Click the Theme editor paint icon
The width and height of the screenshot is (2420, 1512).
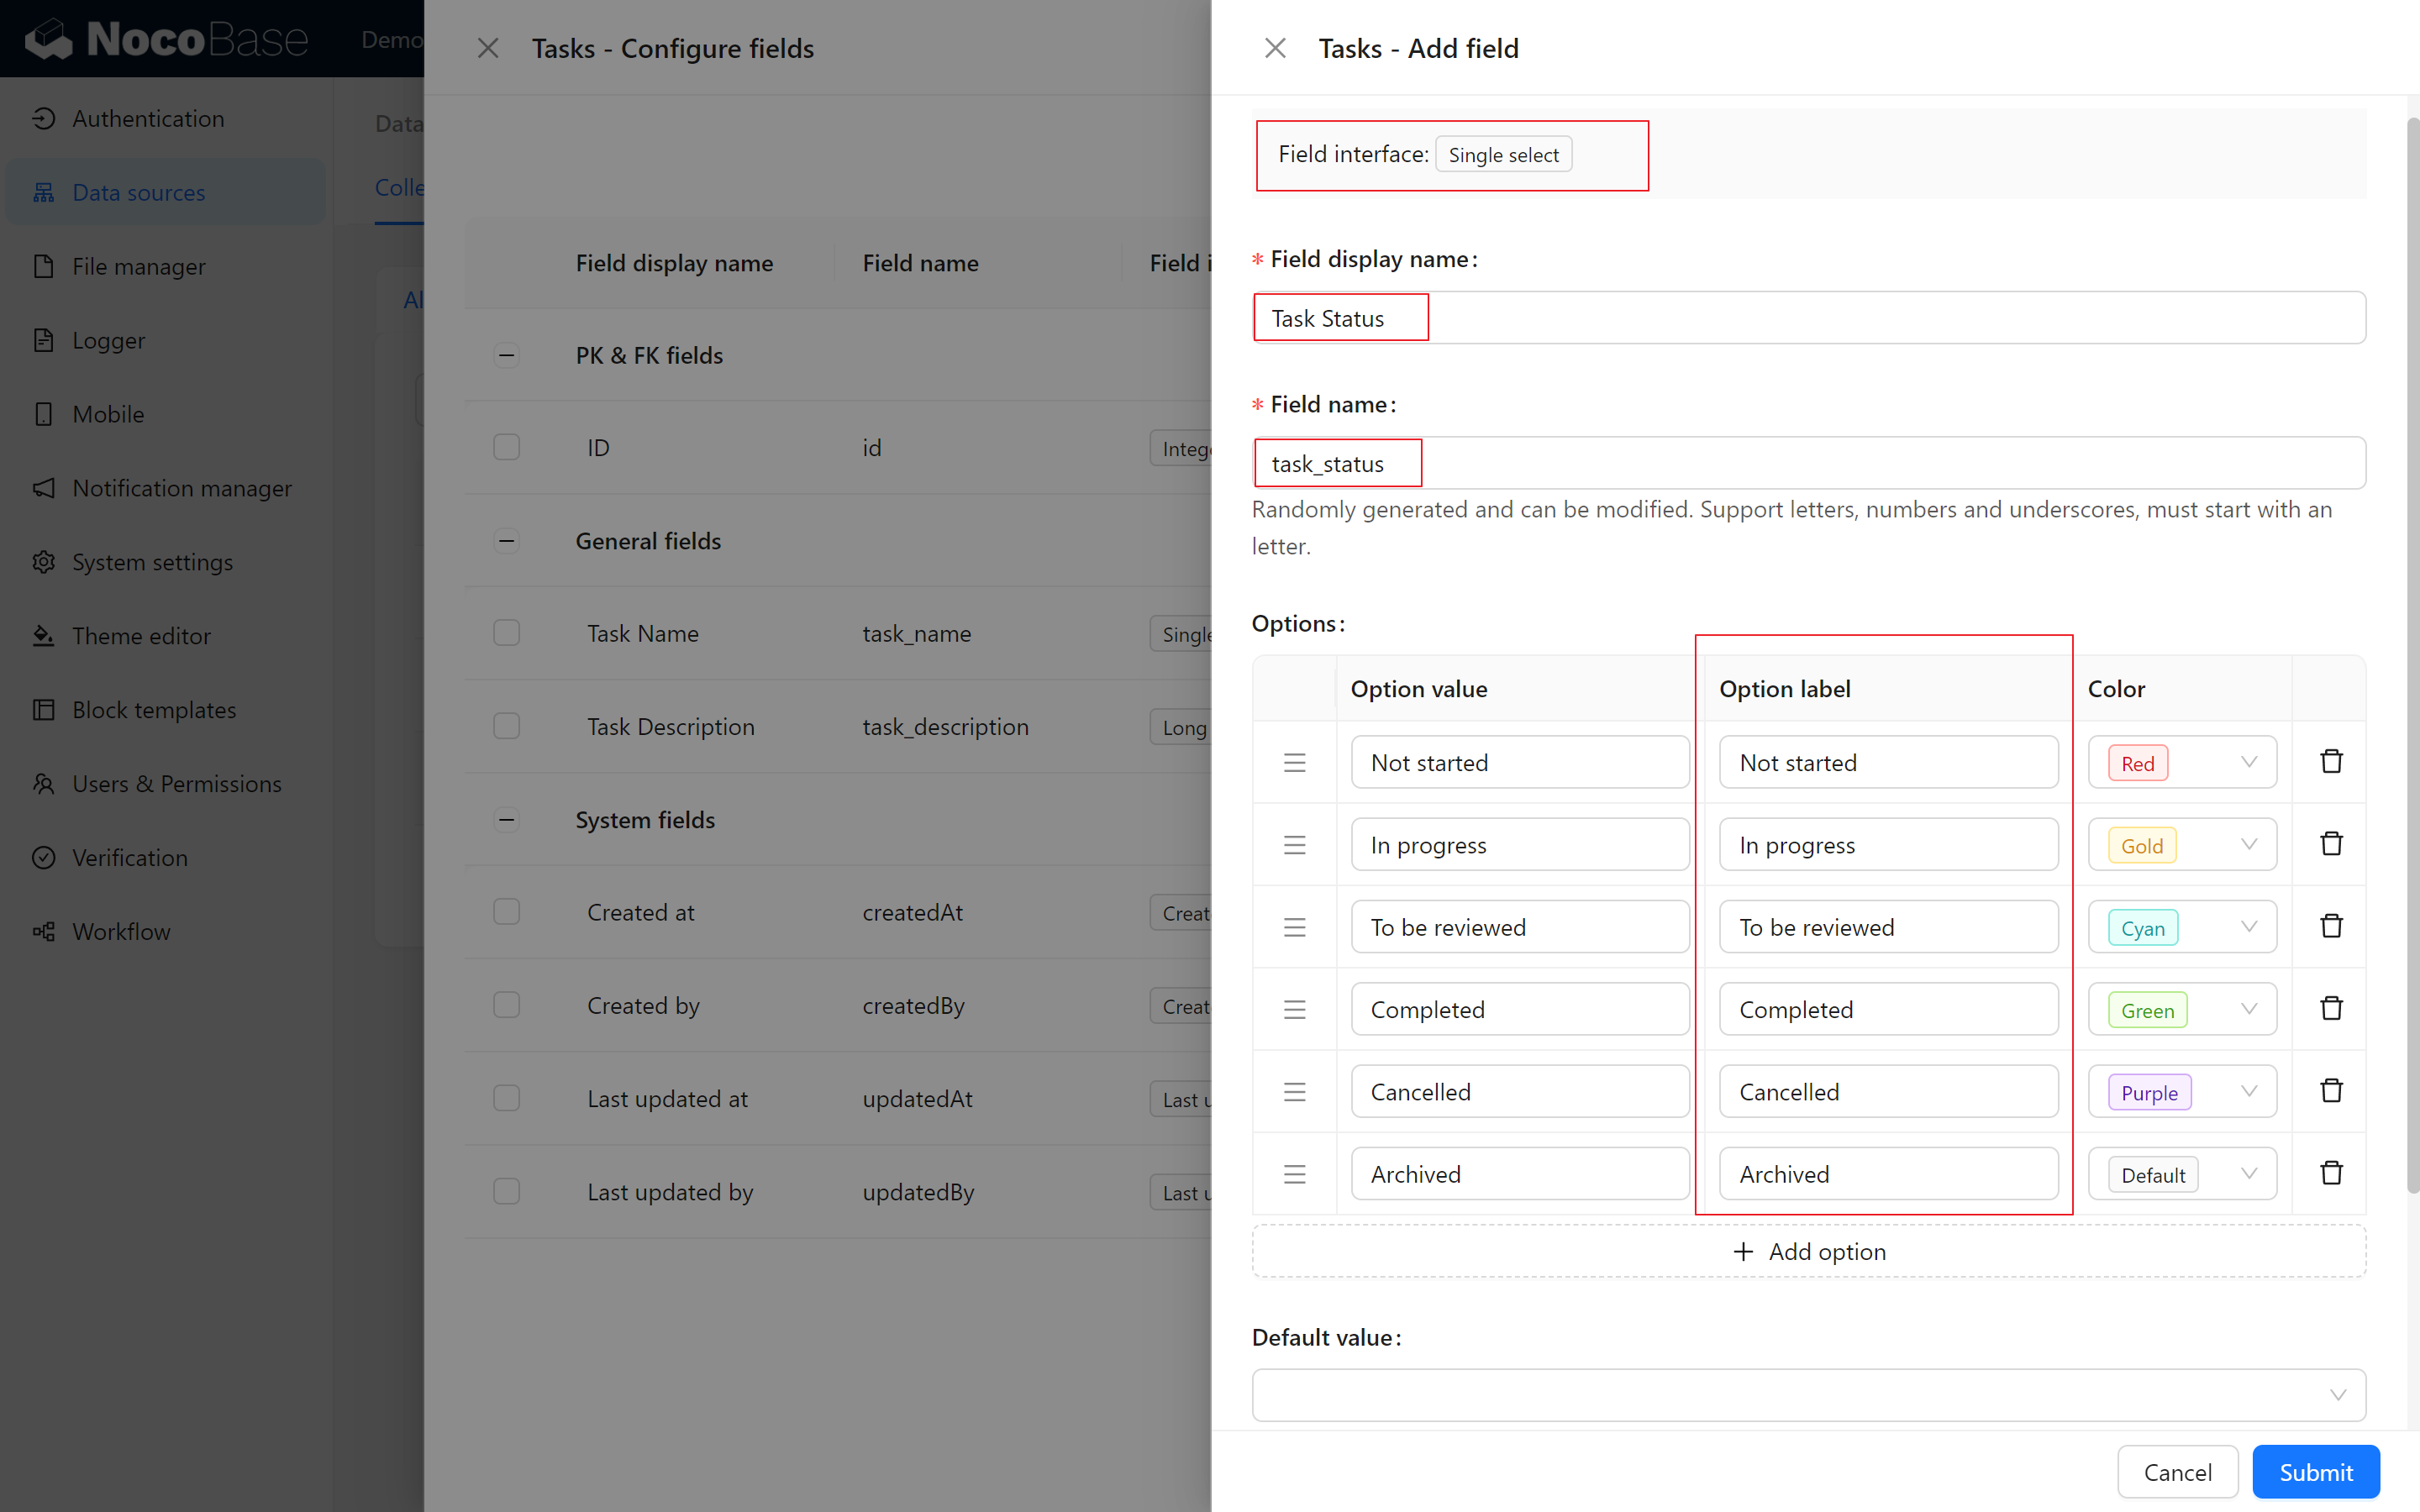tap(43, 636)
